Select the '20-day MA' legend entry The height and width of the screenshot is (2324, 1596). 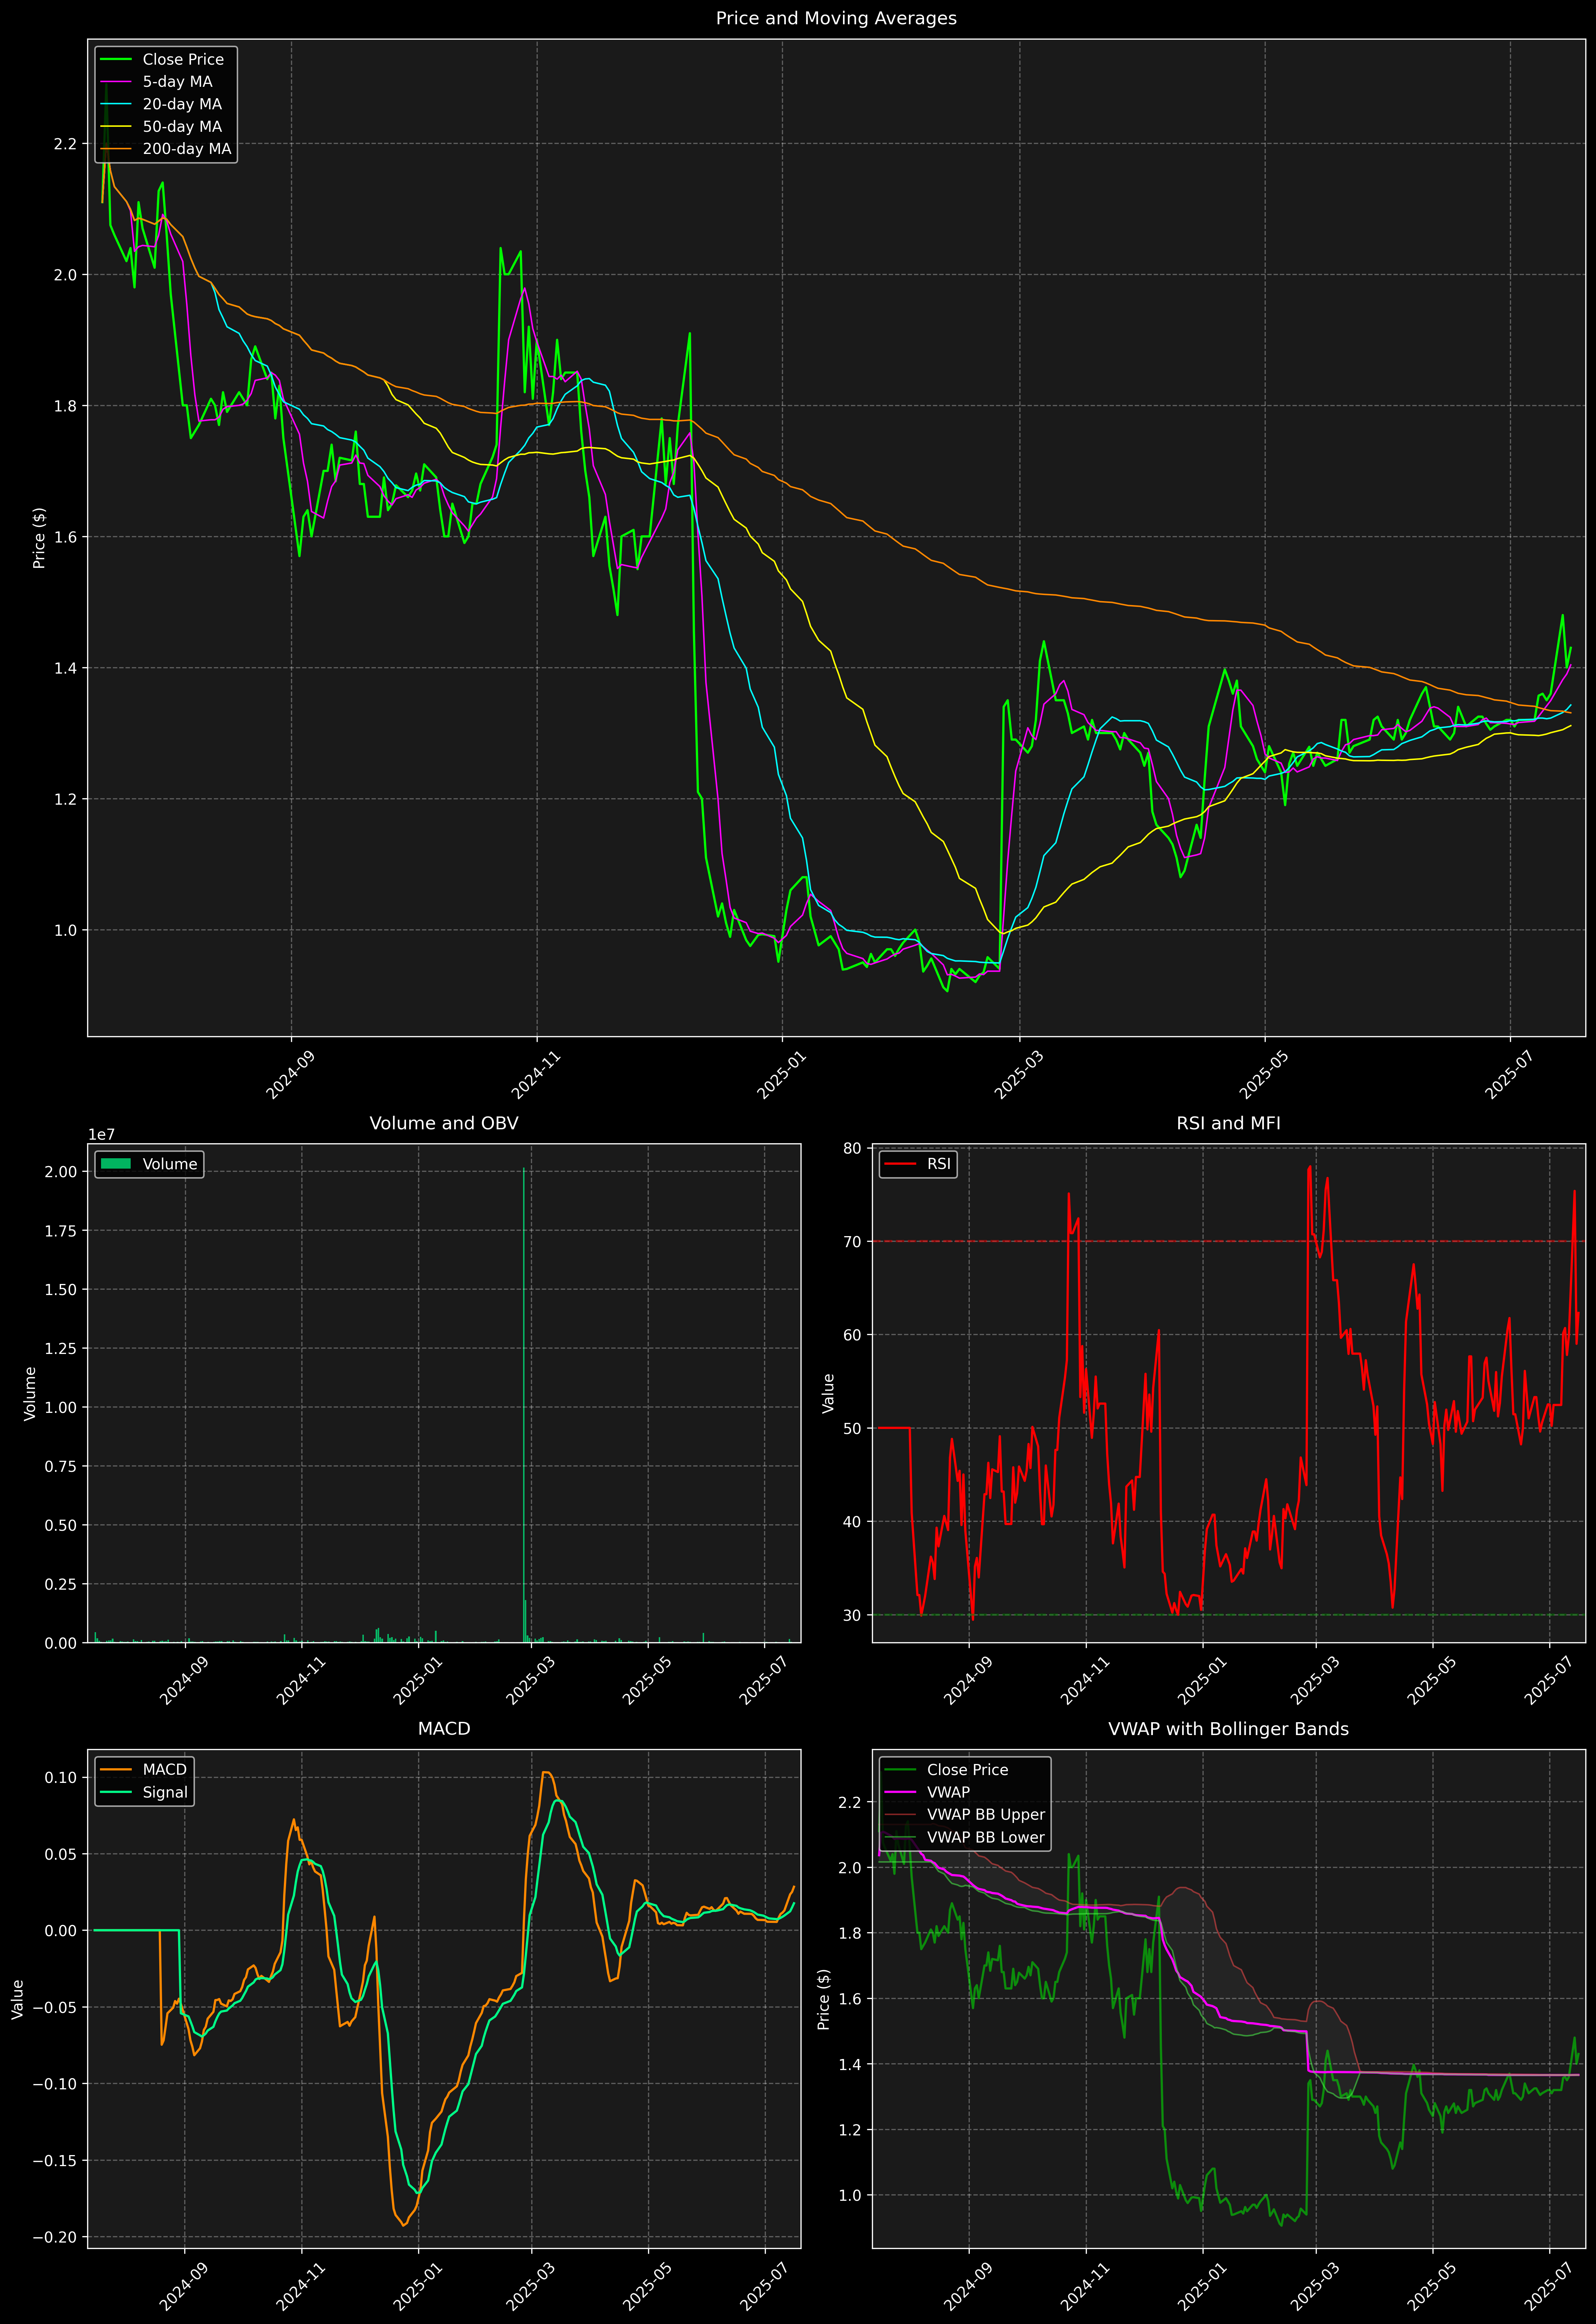(162, 104)
